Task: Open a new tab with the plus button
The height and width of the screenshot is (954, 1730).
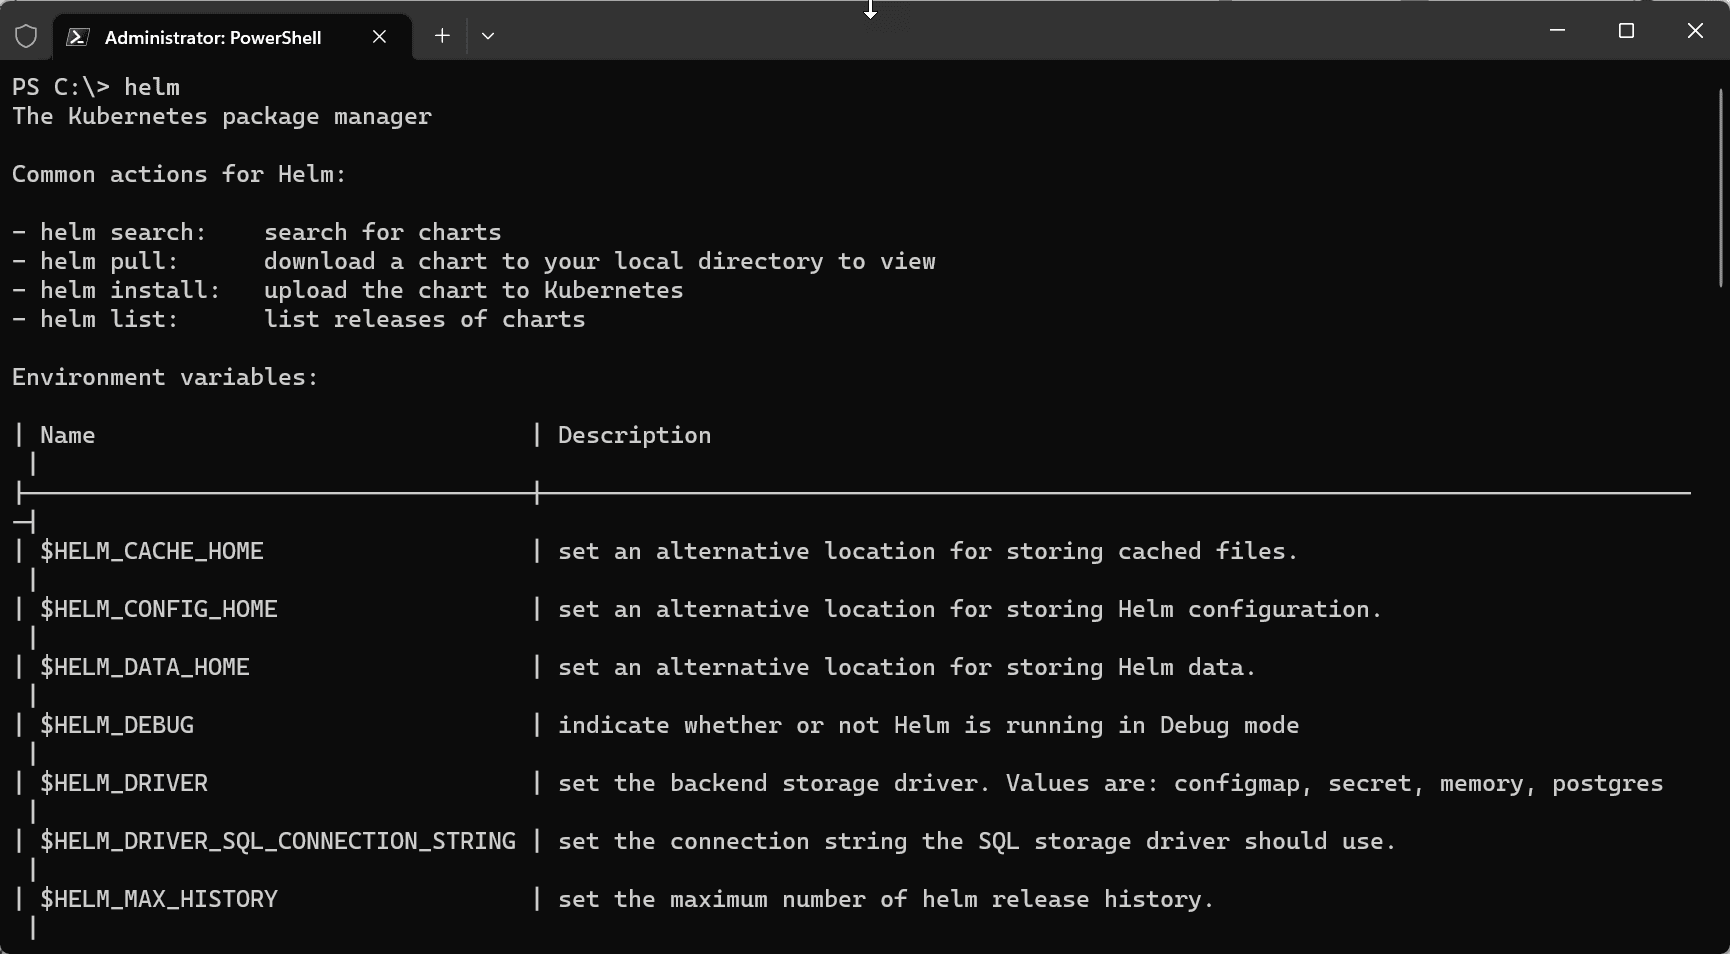Action: tap(442, 36)
